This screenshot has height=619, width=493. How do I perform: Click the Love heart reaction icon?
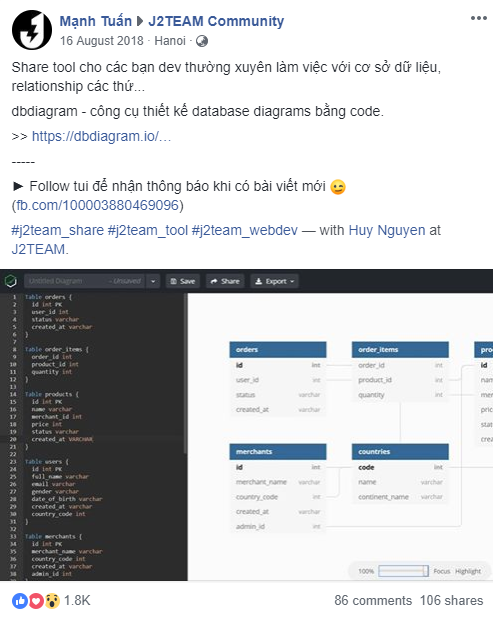coord(36,601)
